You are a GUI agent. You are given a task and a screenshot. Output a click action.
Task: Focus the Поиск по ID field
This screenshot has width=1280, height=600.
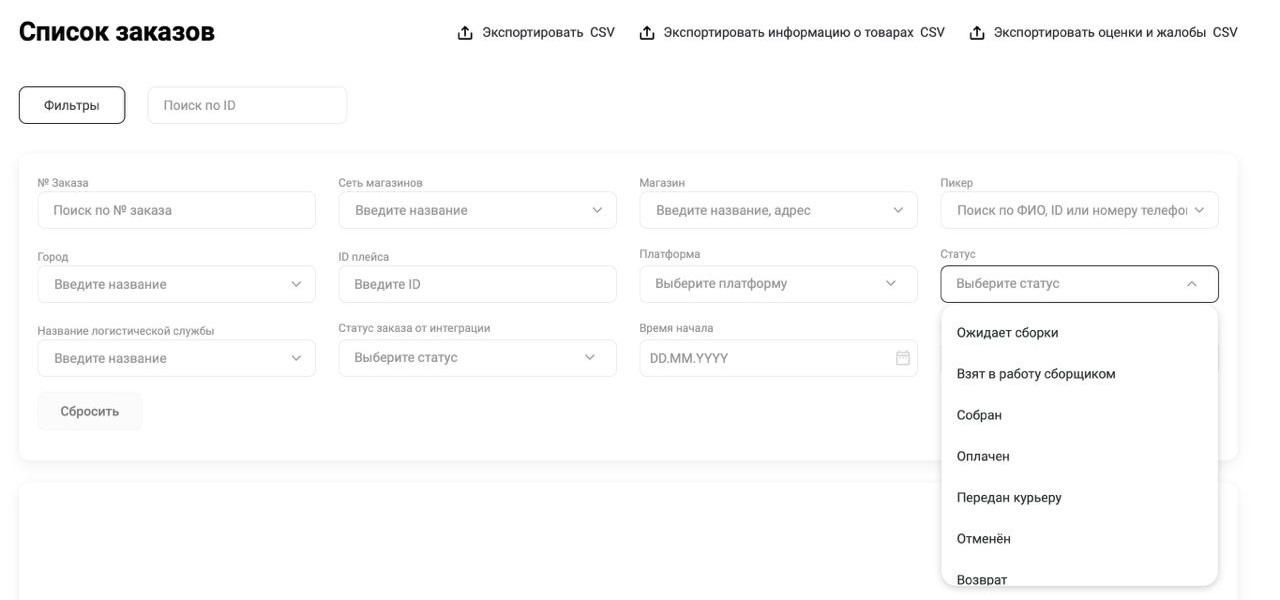pos(247,105)
